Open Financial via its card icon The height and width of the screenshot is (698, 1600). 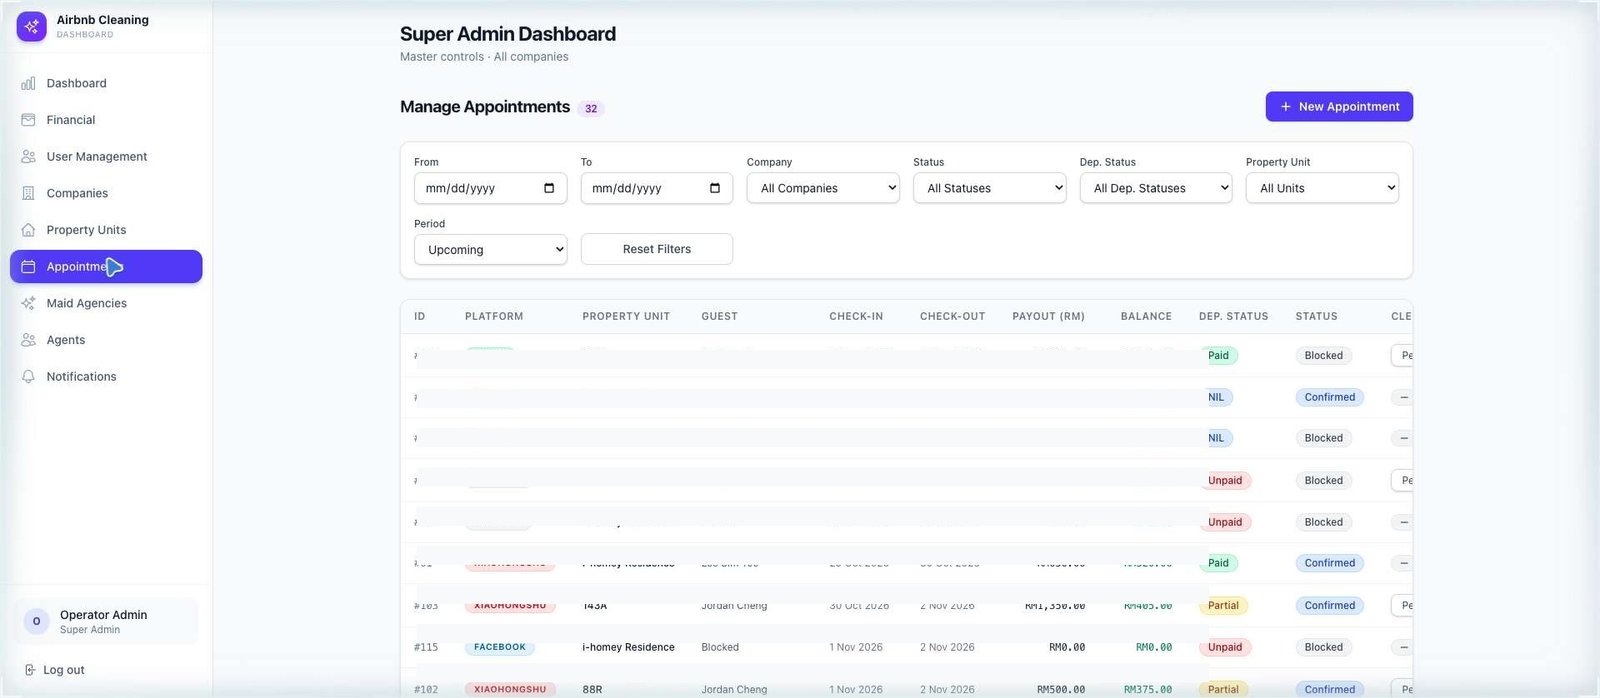[28, 120]
